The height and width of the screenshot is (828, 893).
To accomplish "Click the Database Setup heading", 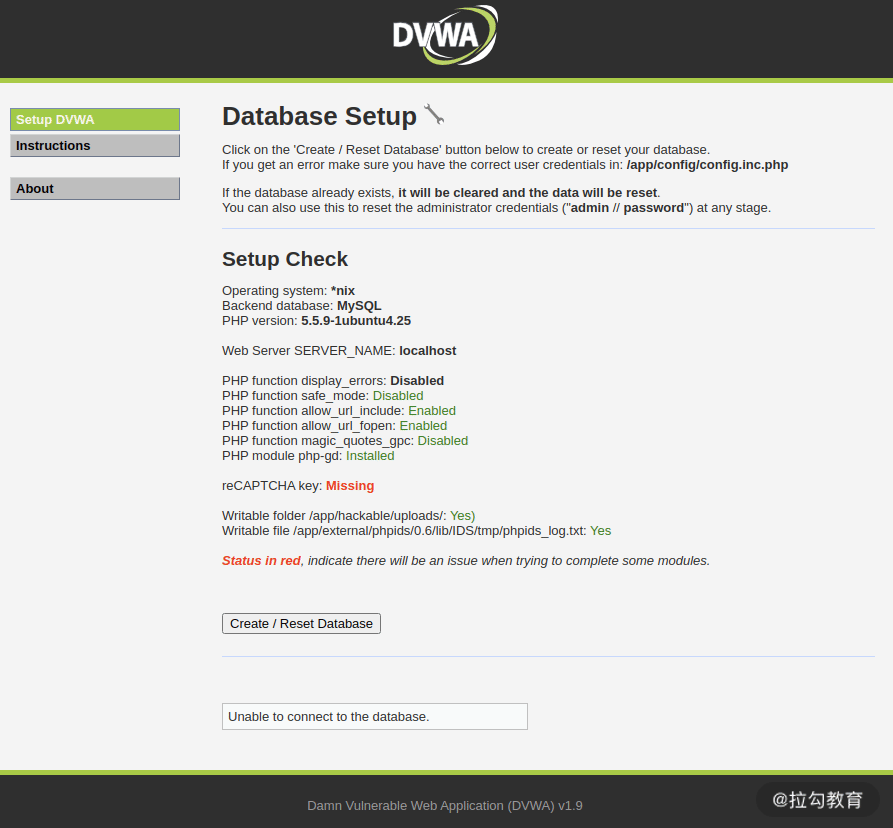I will click(x=319, y=116).
